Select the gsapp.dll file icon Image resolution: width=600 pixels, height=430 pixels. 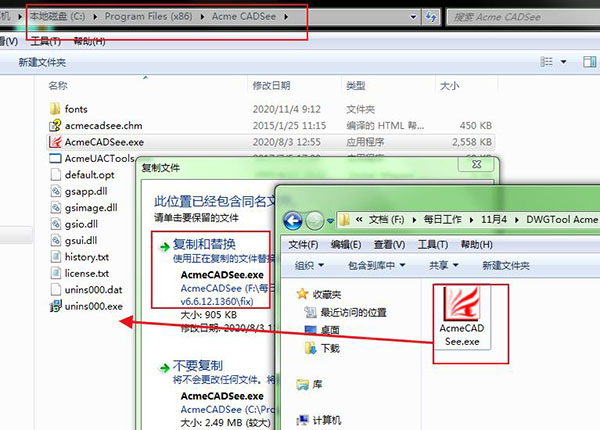(55, 191)
